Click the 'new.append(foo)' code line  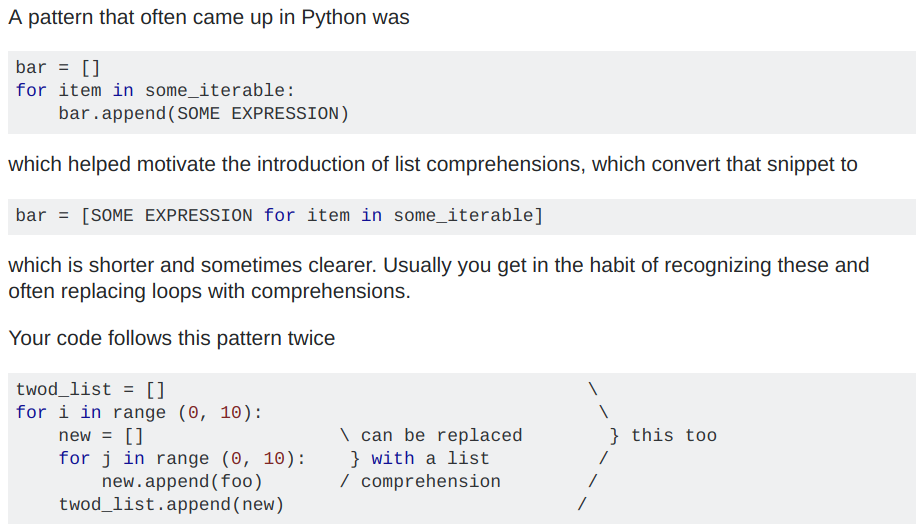tap(182, 482)
